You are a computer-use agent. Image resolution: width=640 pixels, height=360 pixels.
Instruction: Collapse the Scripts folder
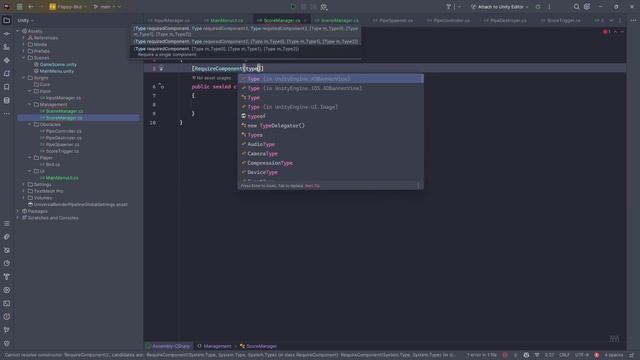24,78
